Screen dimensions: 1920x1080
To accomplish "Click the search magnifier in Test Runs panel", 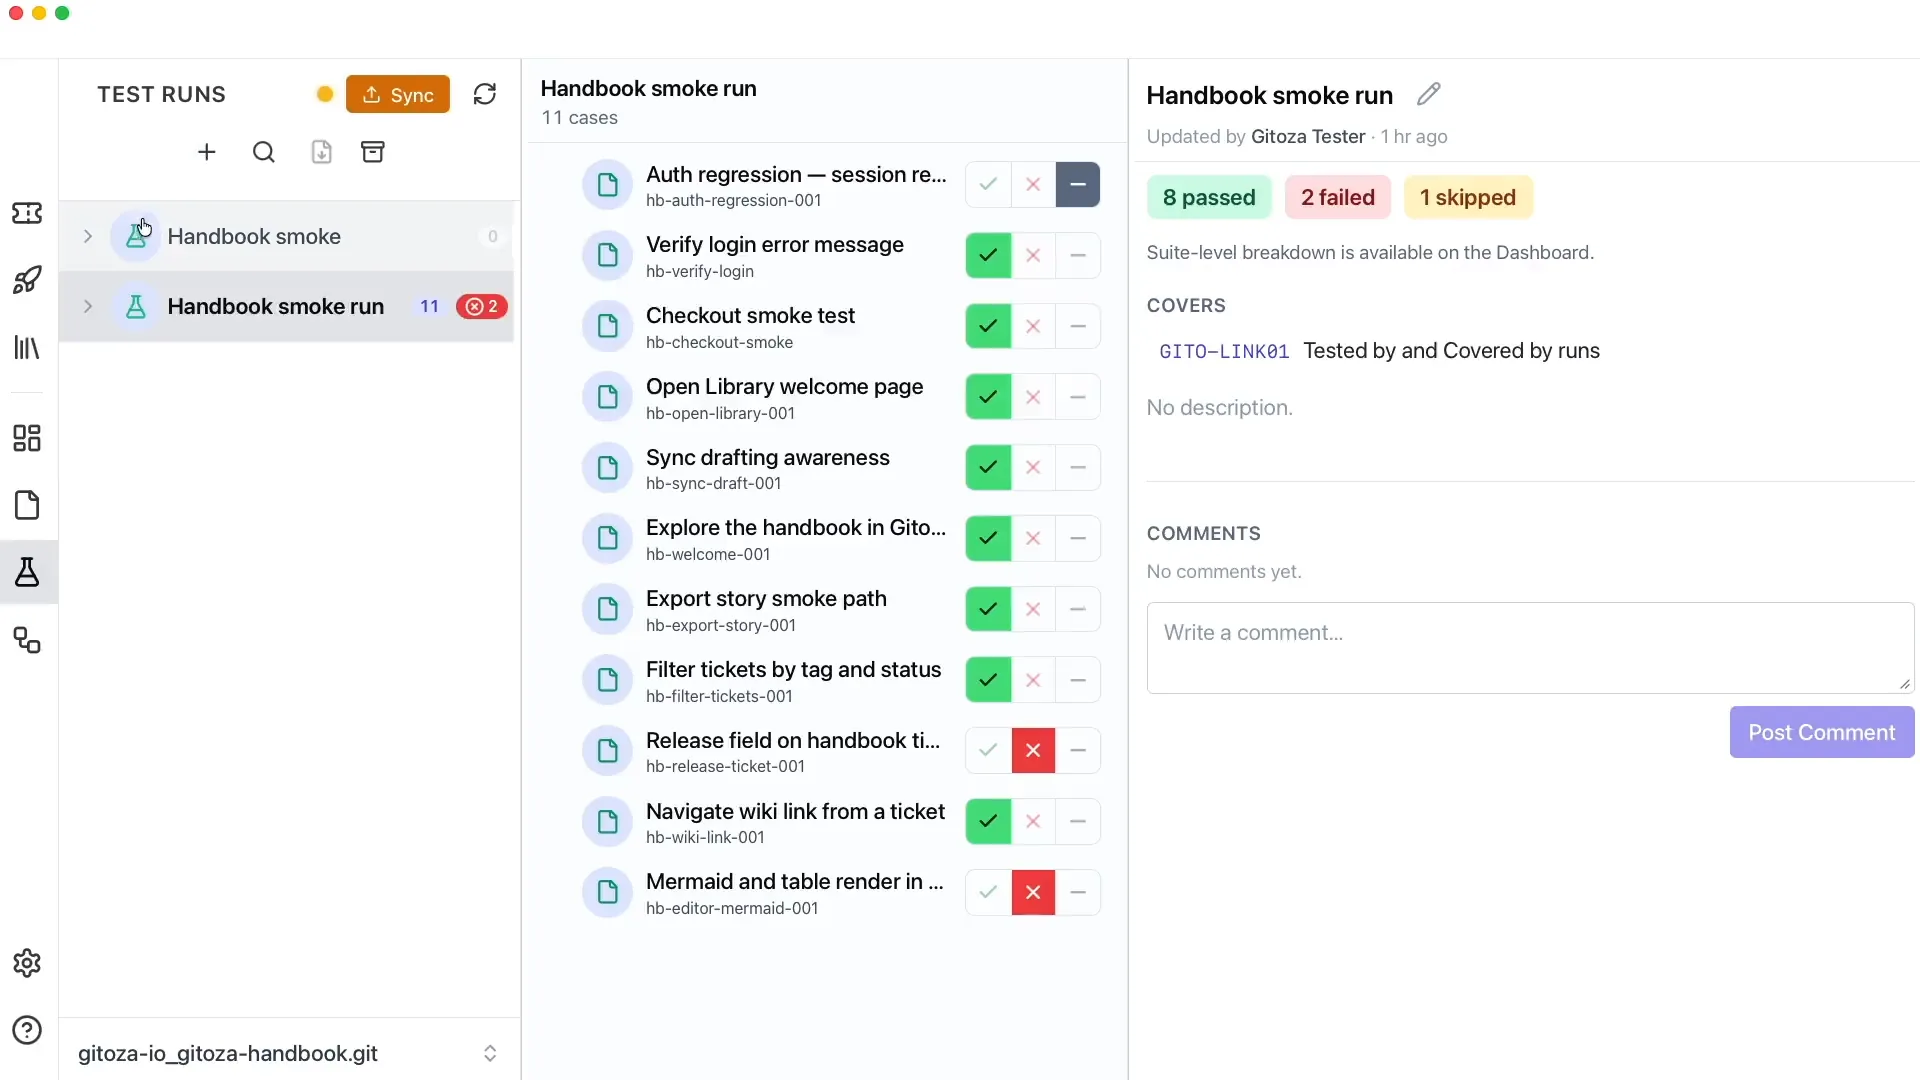I will click(x=264, y=152).
